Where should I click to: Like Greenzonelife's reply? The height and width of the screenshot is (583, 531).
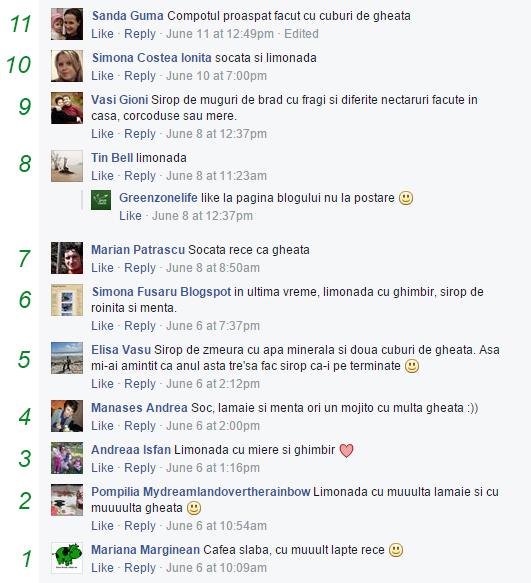130,216
